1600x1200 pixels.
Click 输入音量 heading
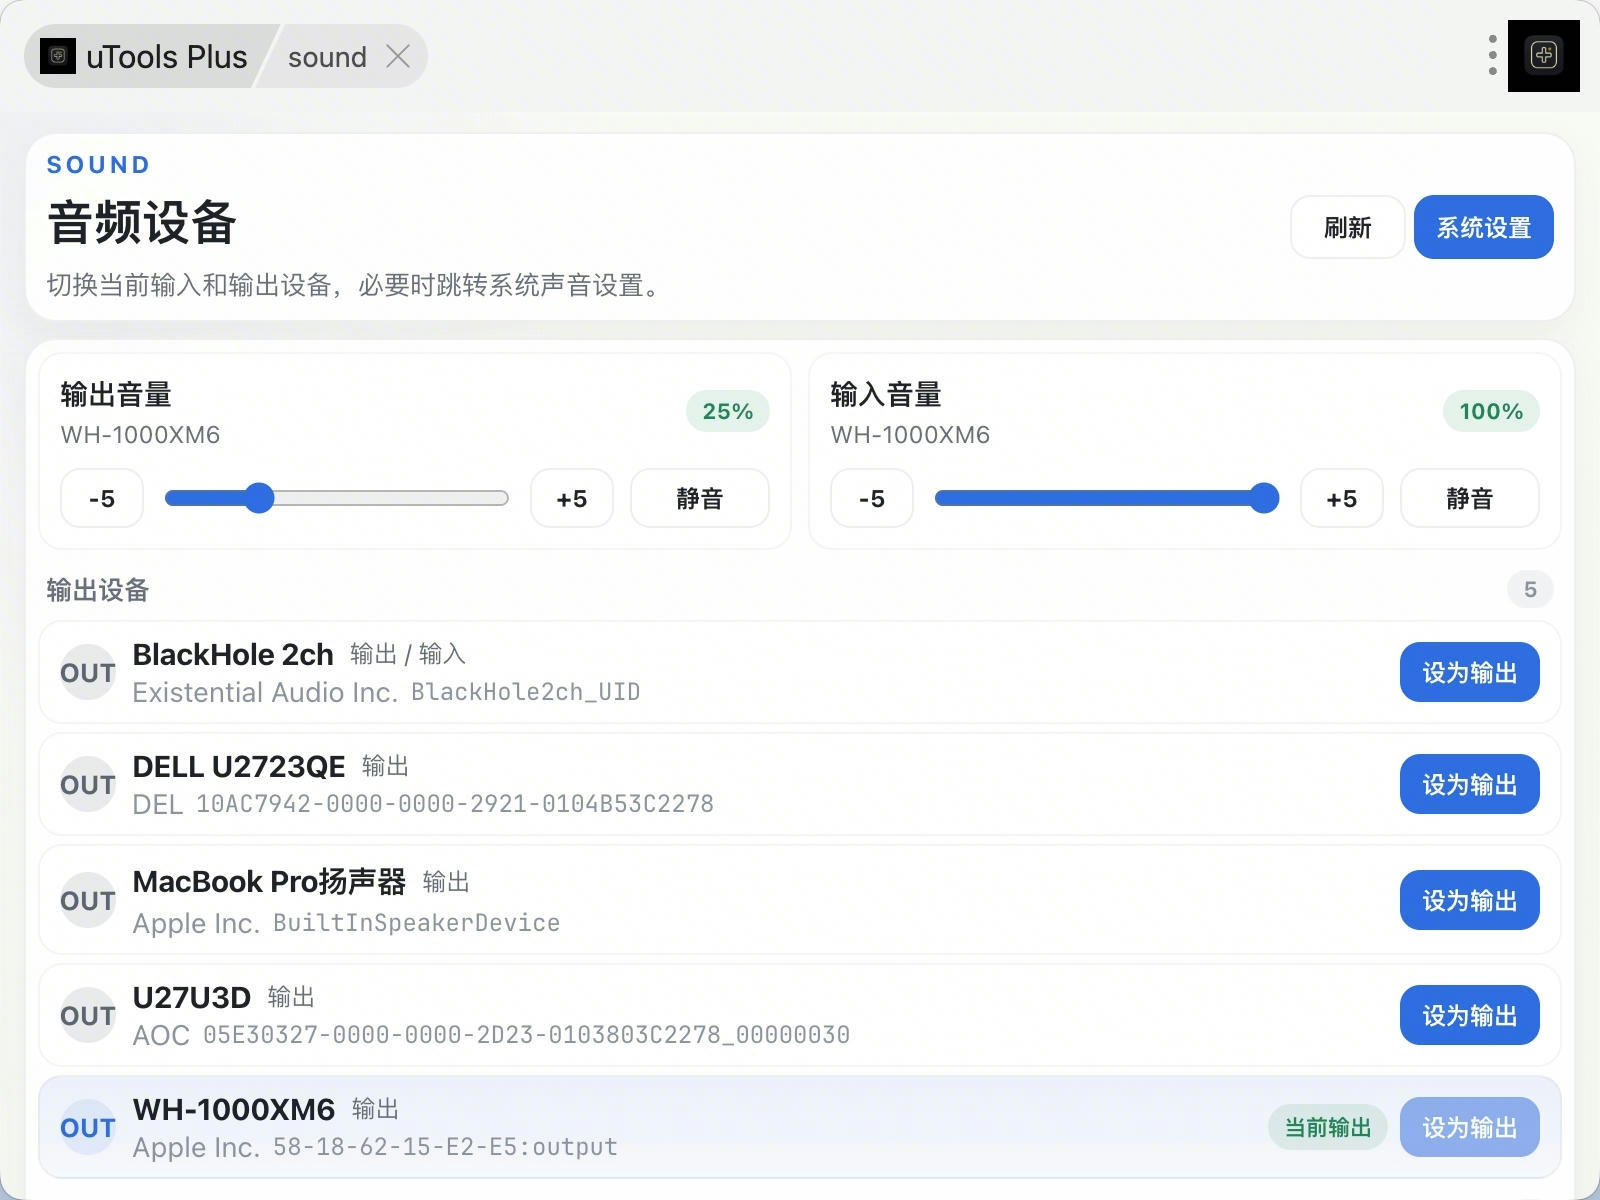pos(886,395)
